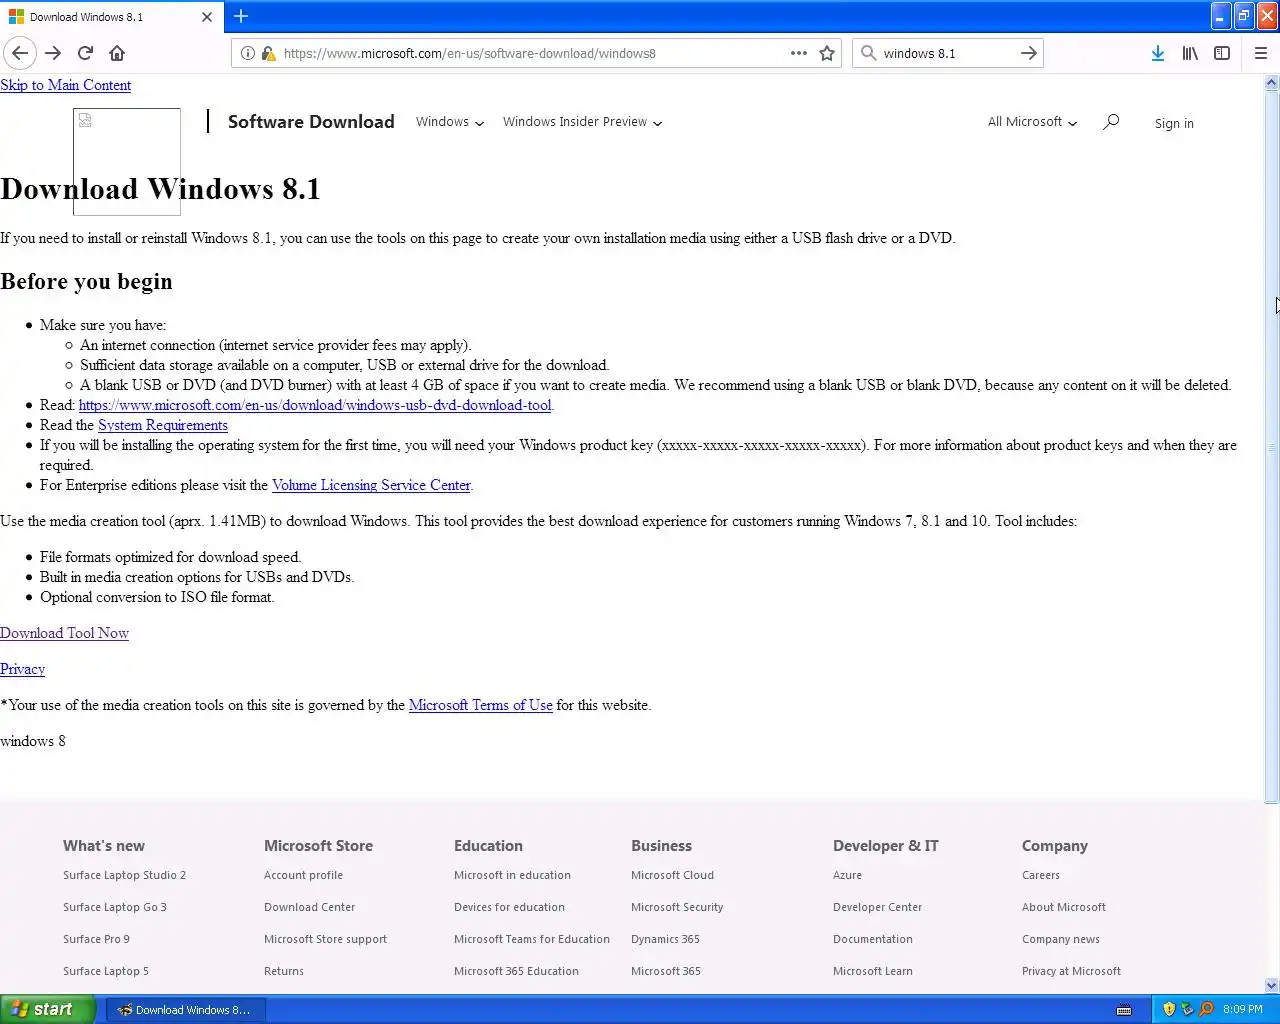
Task: Open Careers footer link
Action: click(x=1040, y=875)
